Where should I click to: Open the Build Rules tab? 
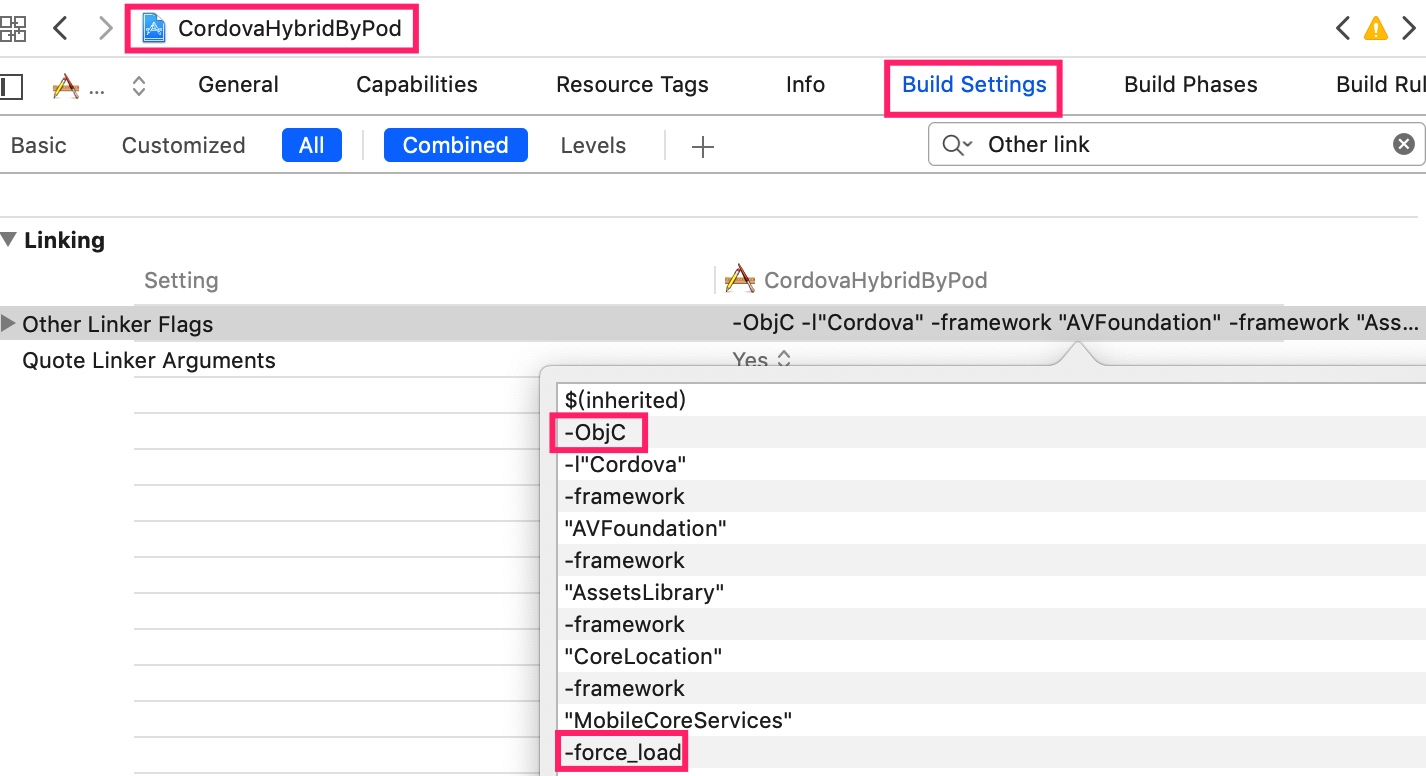click(1380, 85)
